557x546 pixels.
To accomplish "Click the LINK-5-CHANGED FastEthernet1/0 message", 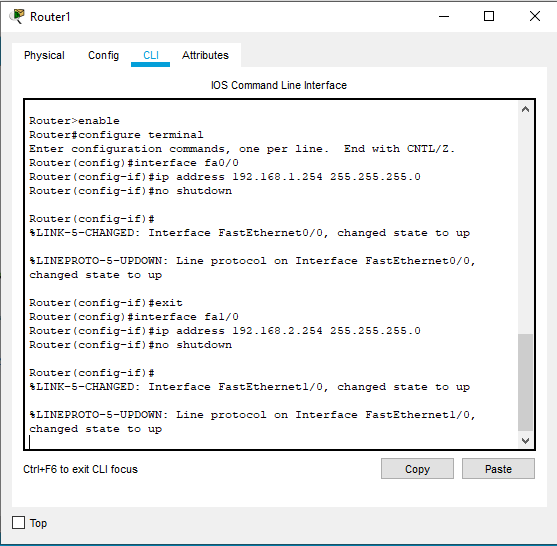I will click(249, 387).
